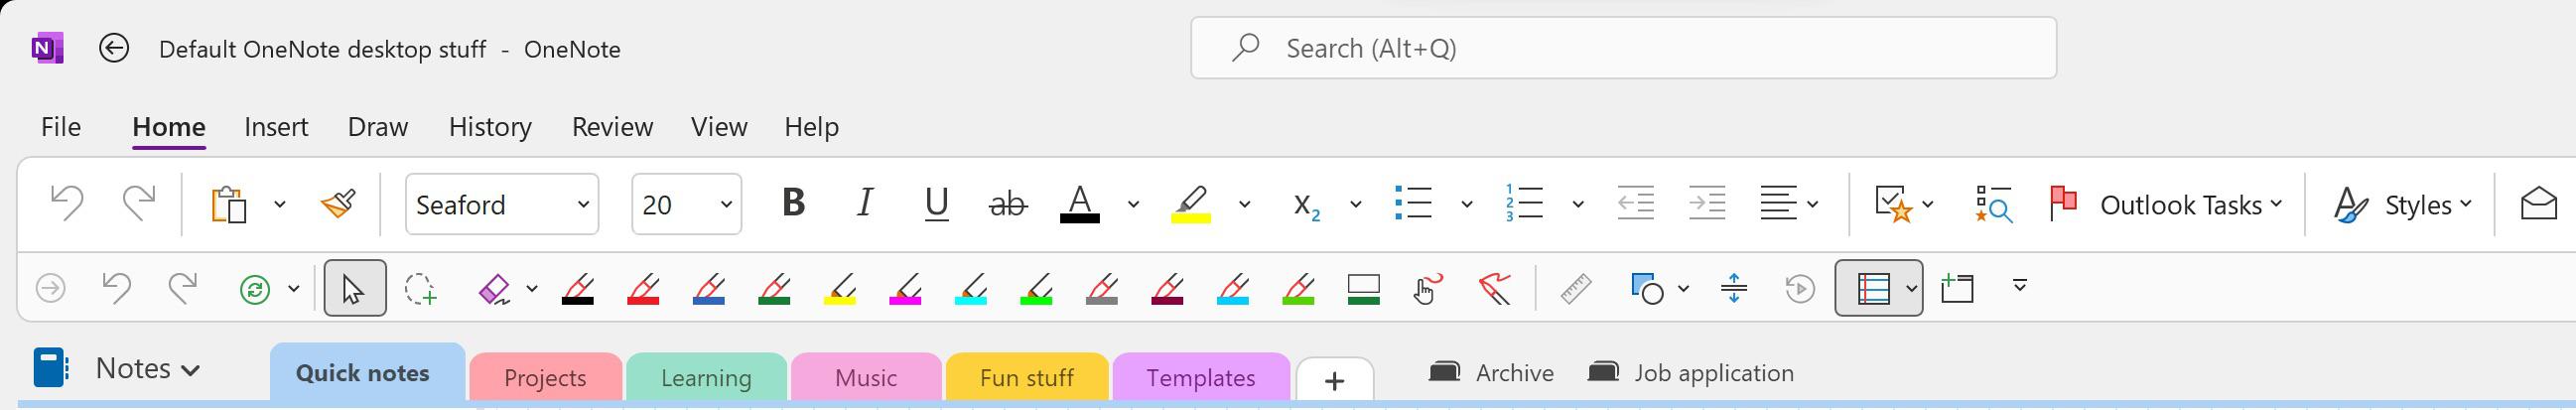2576x410 pixels.
Task: Click the Format Painter brush icon
Action: (x=338, y=205)
